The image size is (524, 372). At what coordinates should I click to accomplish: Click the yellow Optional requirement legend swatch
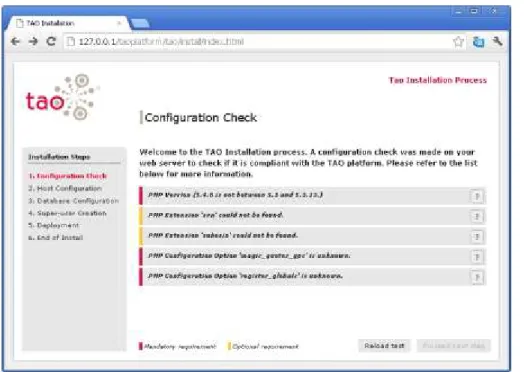coord(229,346)
